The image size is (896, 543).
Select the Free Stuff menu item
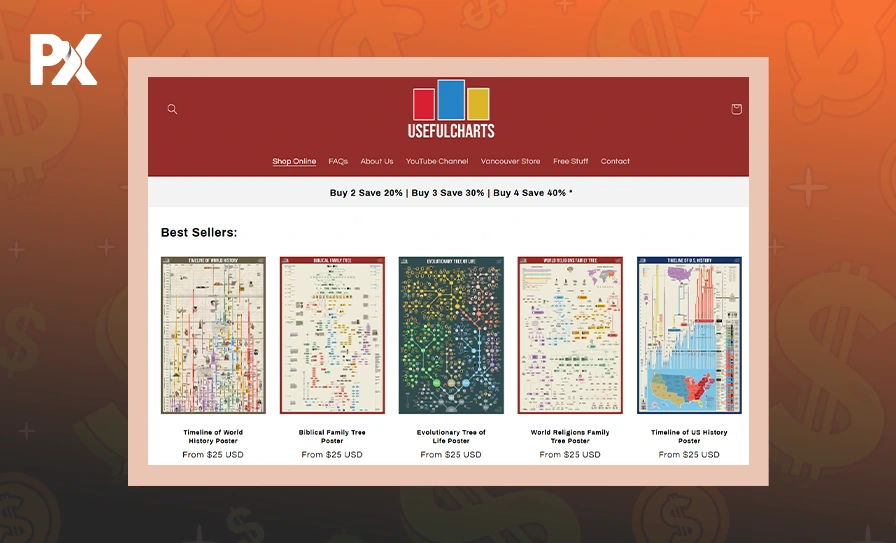tap(571, 161)
